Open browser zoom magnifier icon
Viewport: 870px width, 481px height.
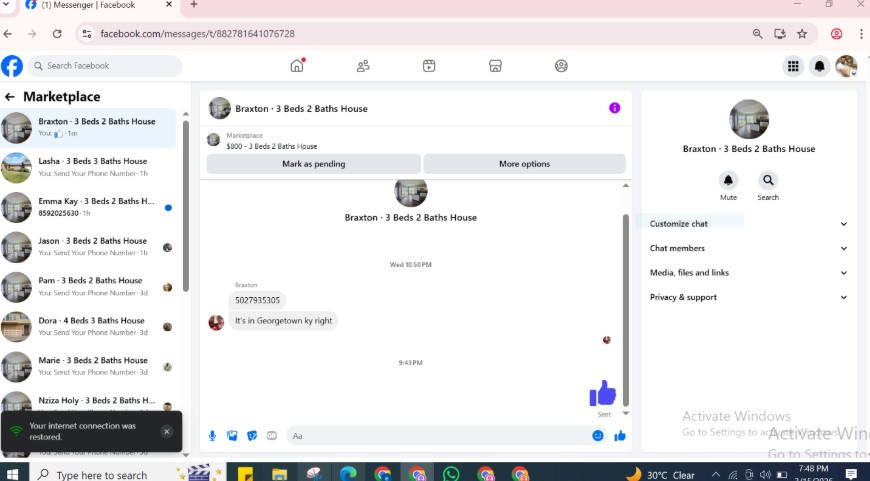tap(757, 34)
